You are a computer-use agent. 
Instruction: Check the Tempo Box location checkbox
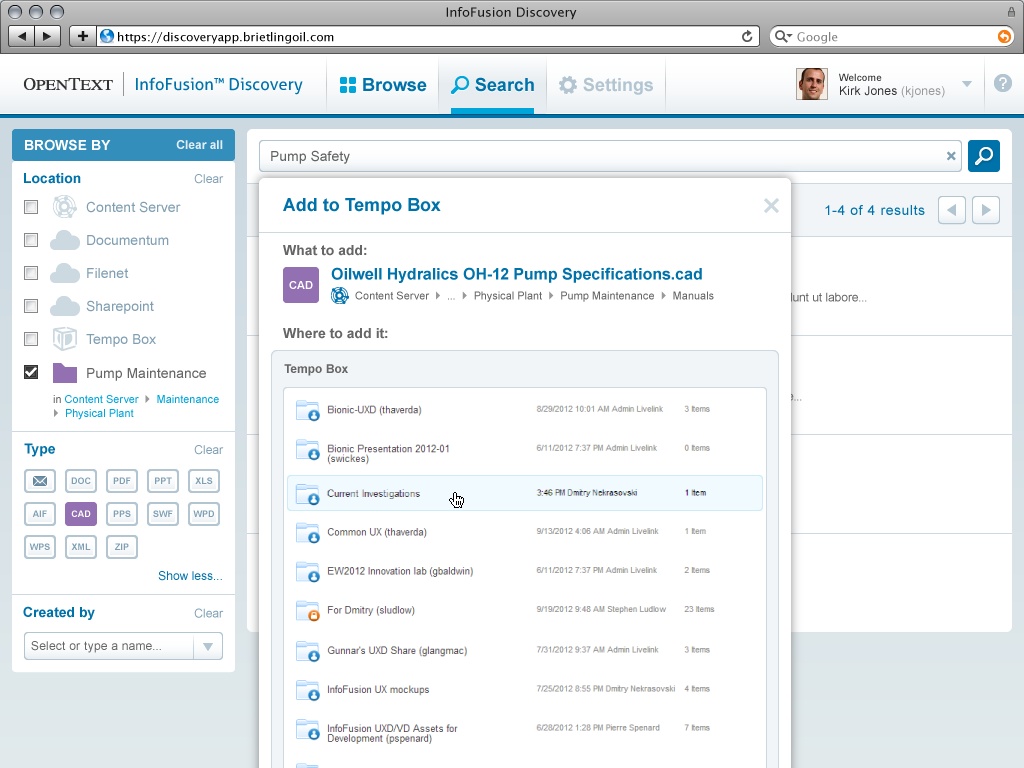pyautogui.click(x=31, y=339)
